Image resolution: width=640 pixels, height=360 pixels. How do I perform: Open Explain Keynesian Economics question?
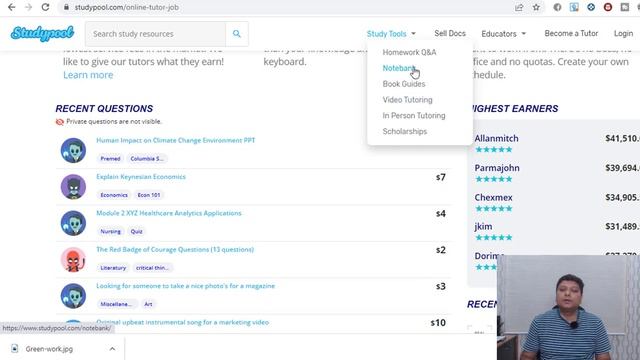click(x=141, y=177)
